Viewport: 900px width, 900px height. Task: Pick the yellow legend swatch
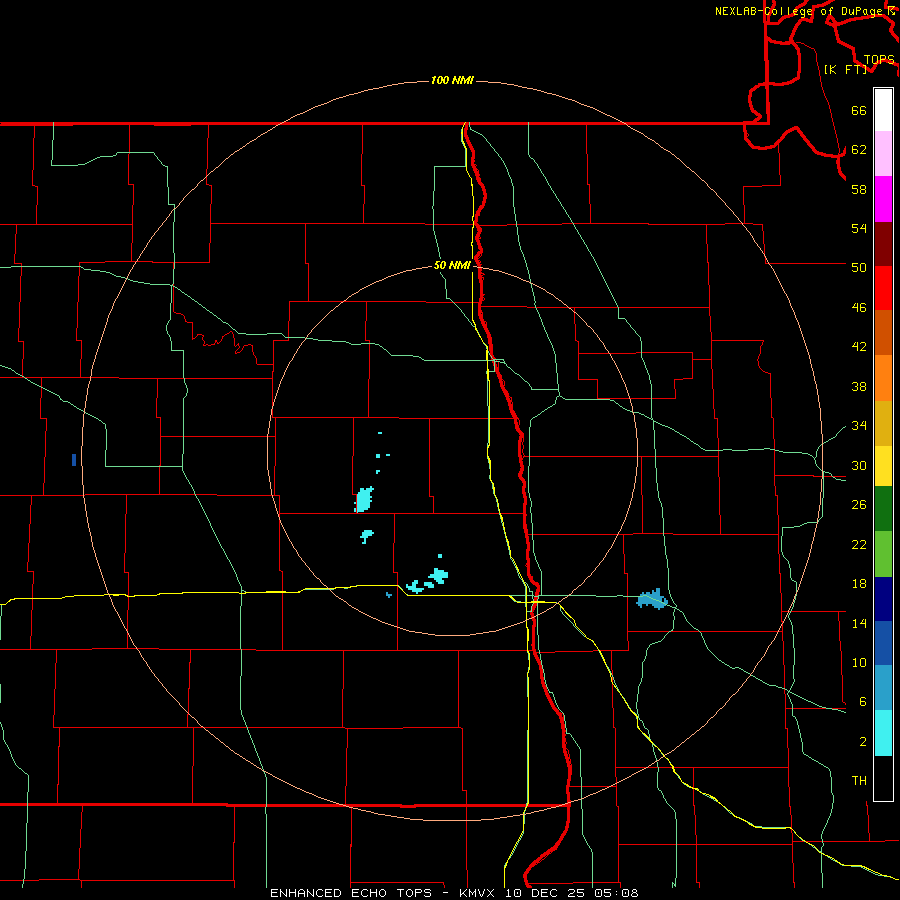[x=883, y=466]
